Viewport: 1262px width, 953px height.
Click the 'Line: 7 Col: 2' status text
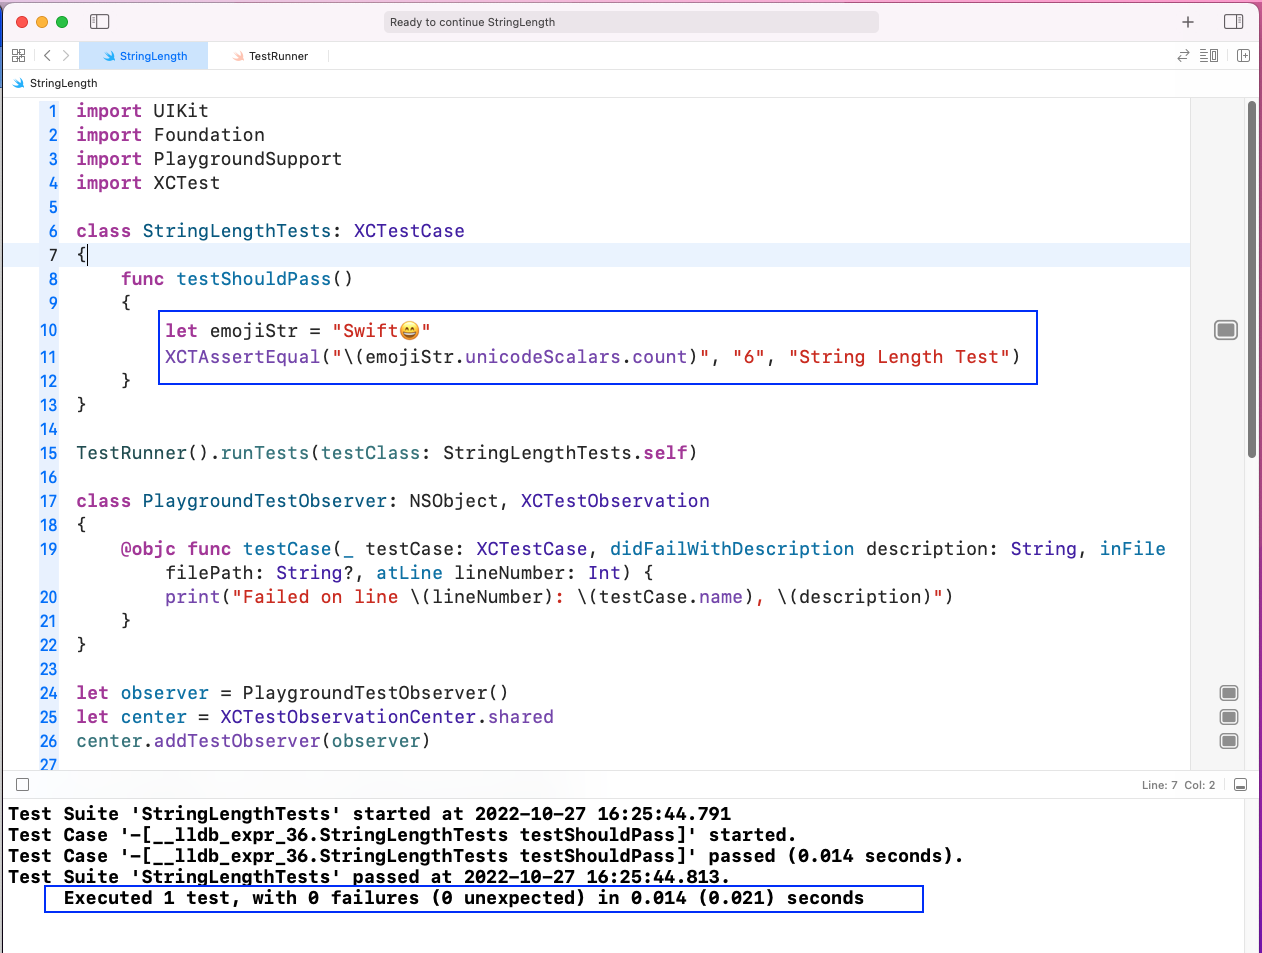1178,785
